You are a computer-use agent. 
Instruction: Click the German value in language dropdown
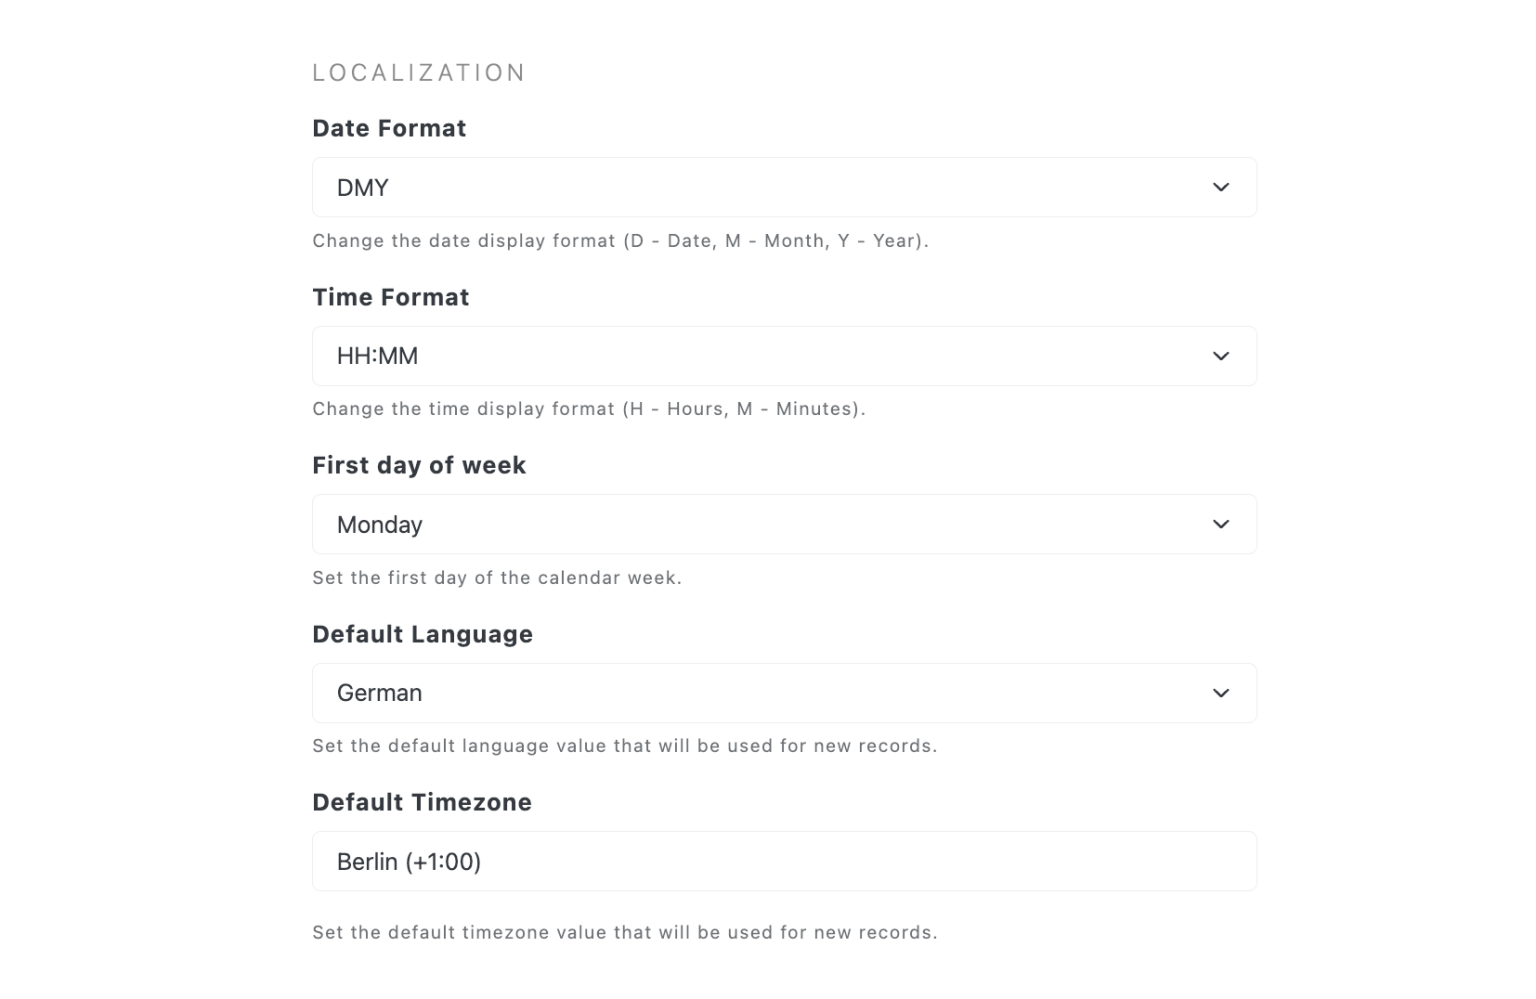coord(378,692)
